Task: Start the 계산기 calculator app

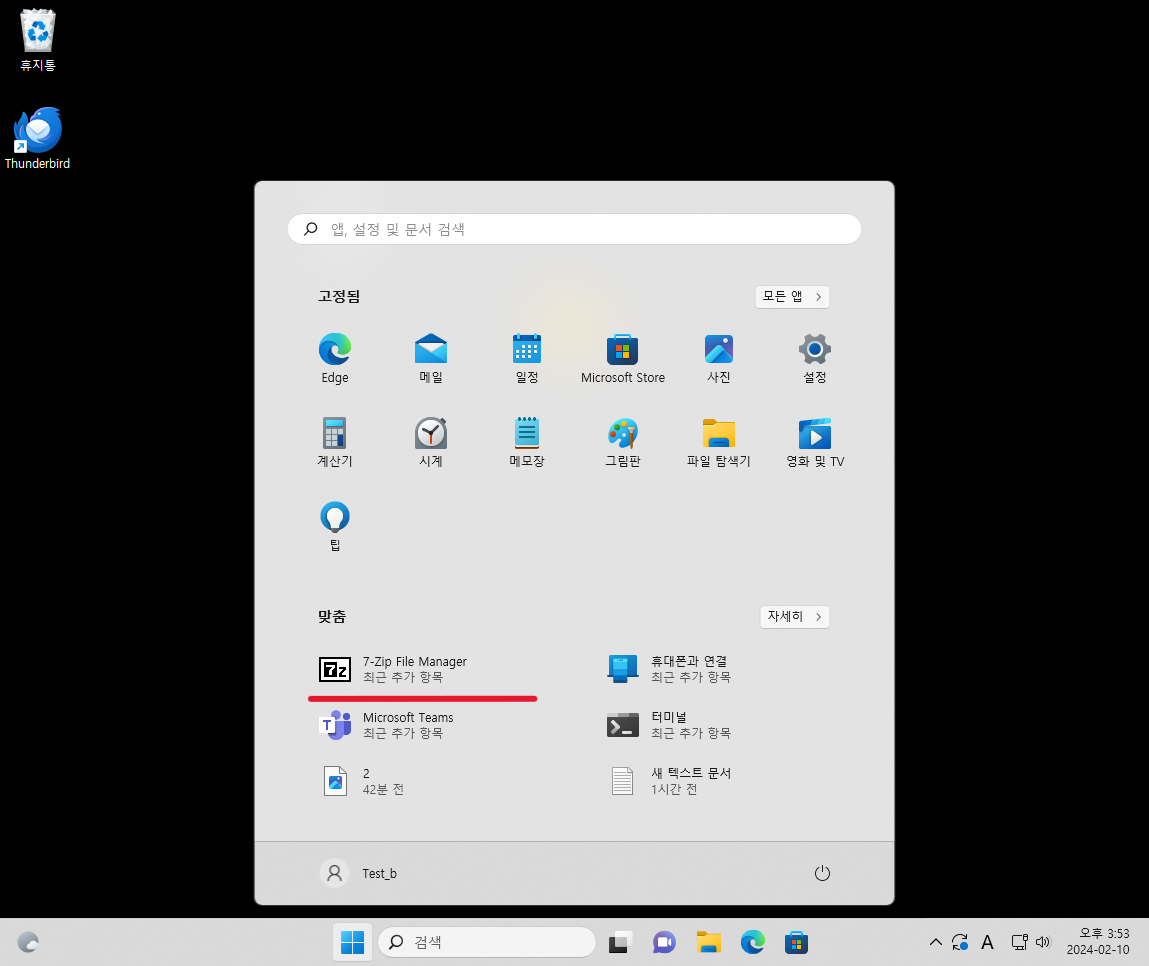Action: click(x=335, y=442)
